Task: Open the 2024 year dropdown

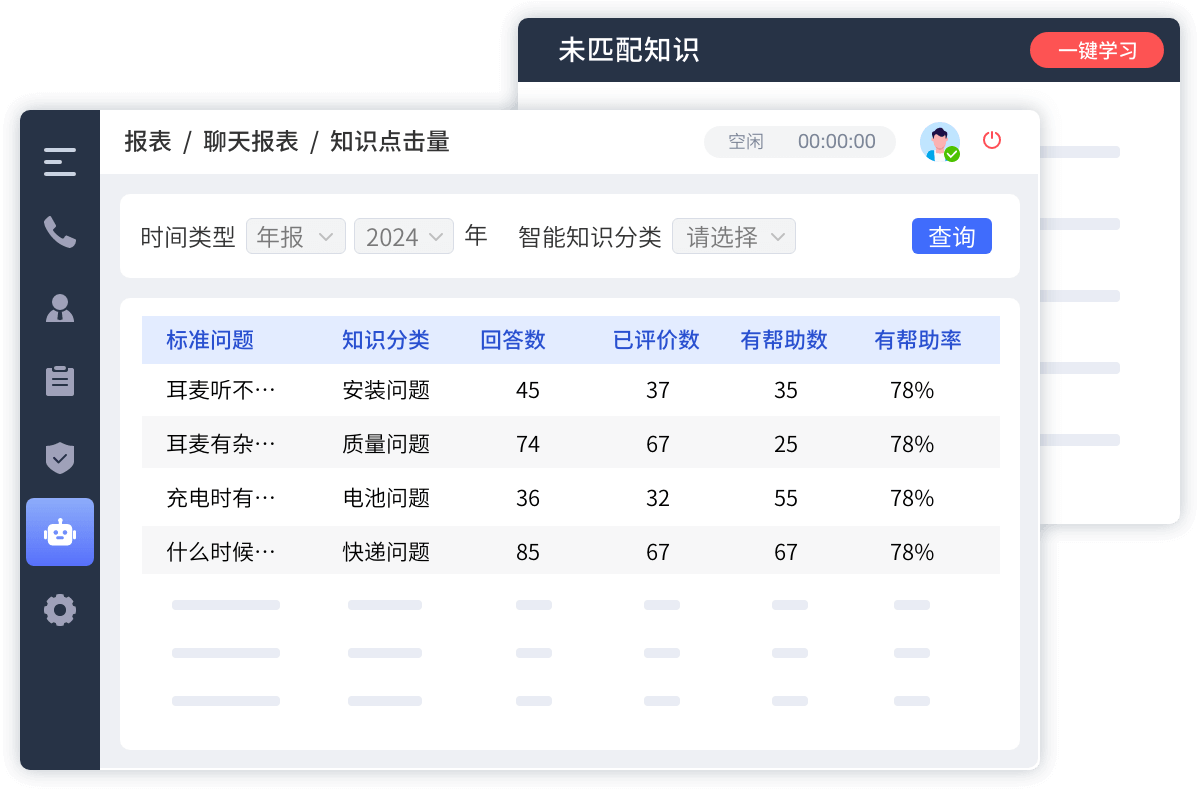Action: point(404,236)
